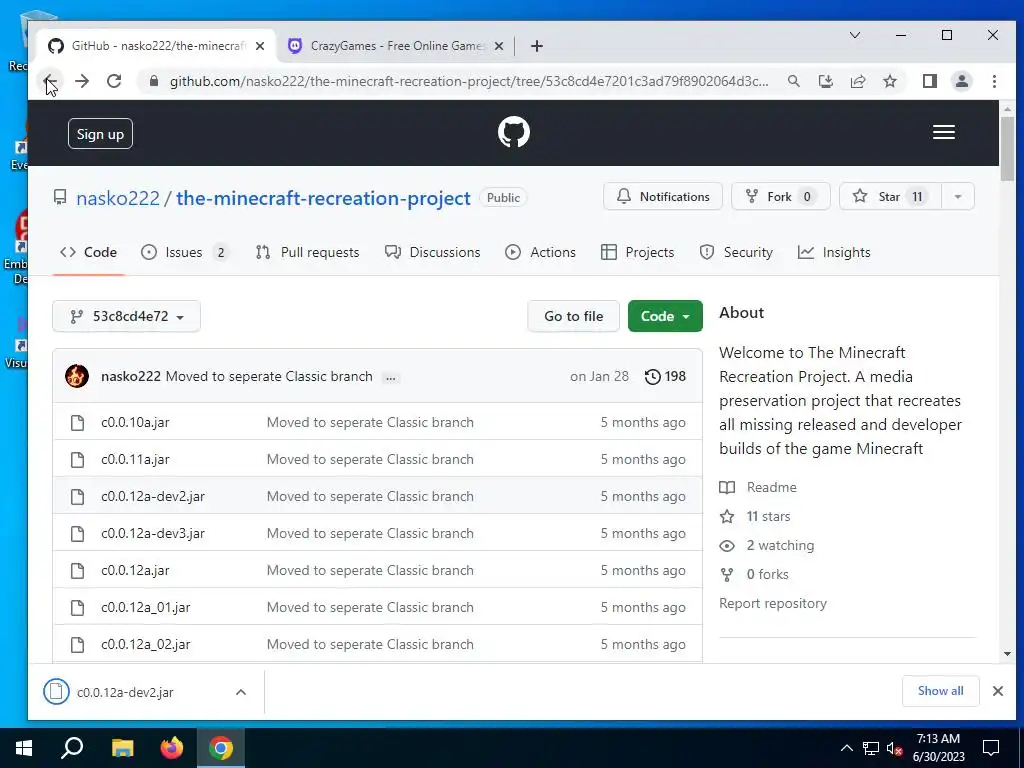Go forward with browser forward arrow
The height and width of the screenshot is (768, 1024).
point(82,81)
